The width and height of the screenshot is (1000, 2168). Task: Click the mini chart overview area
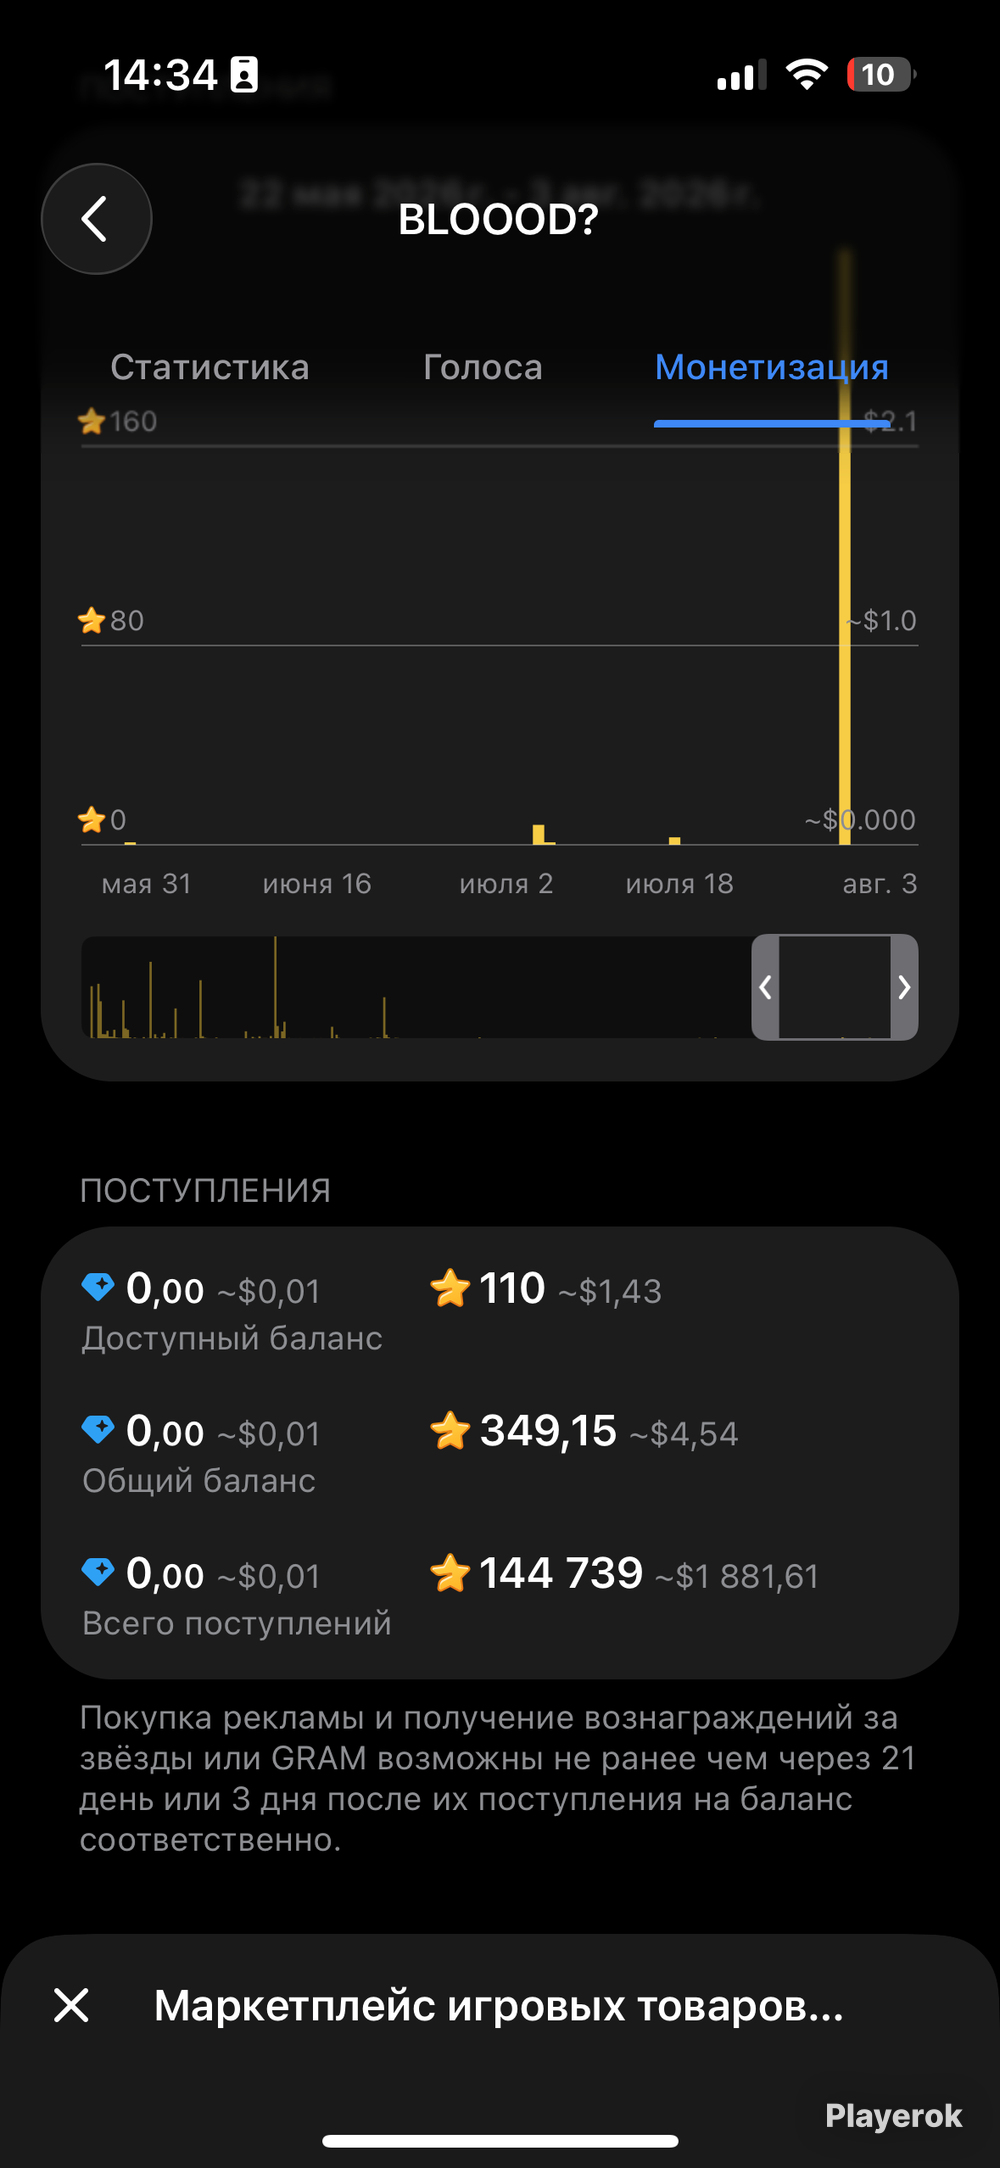tap(416, 987)
